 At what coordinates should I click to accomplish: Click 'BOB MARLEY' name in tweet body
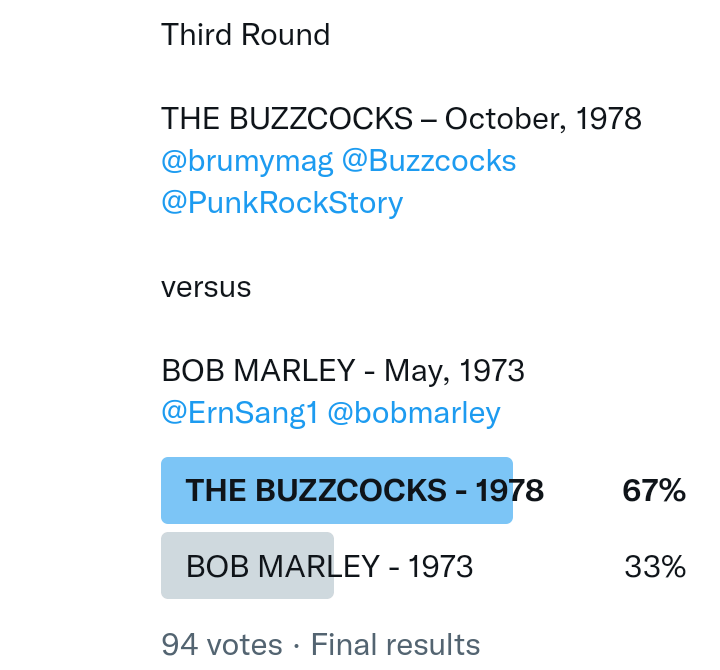point(258,371)
